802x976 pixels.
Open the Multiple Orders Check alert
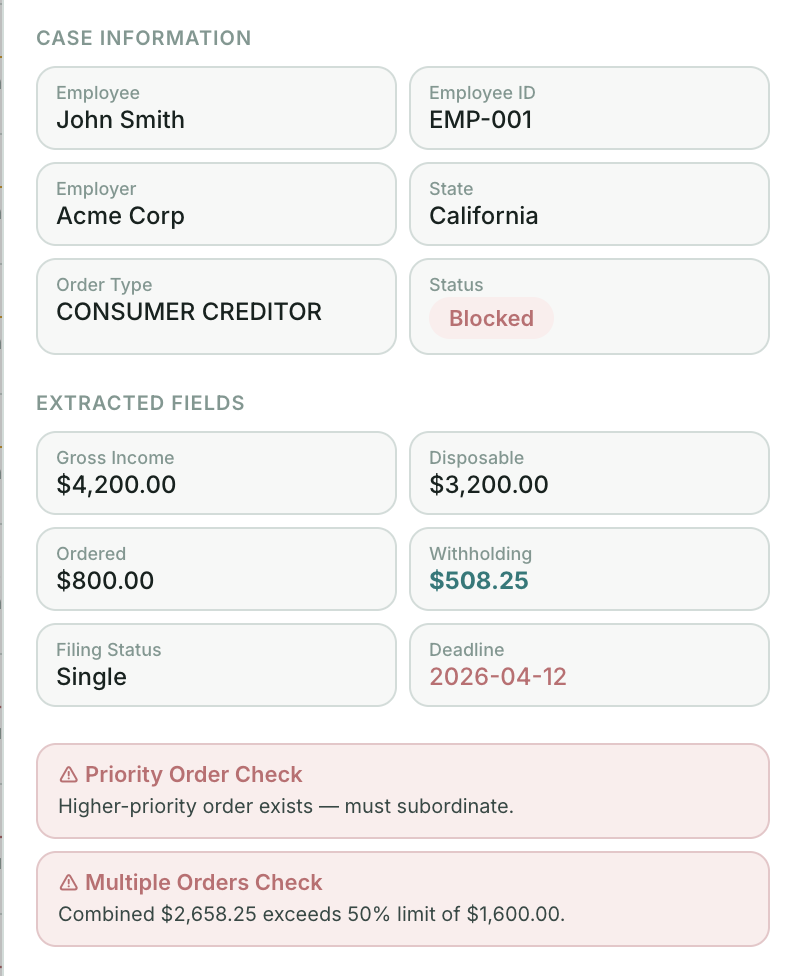pos(402,899)
